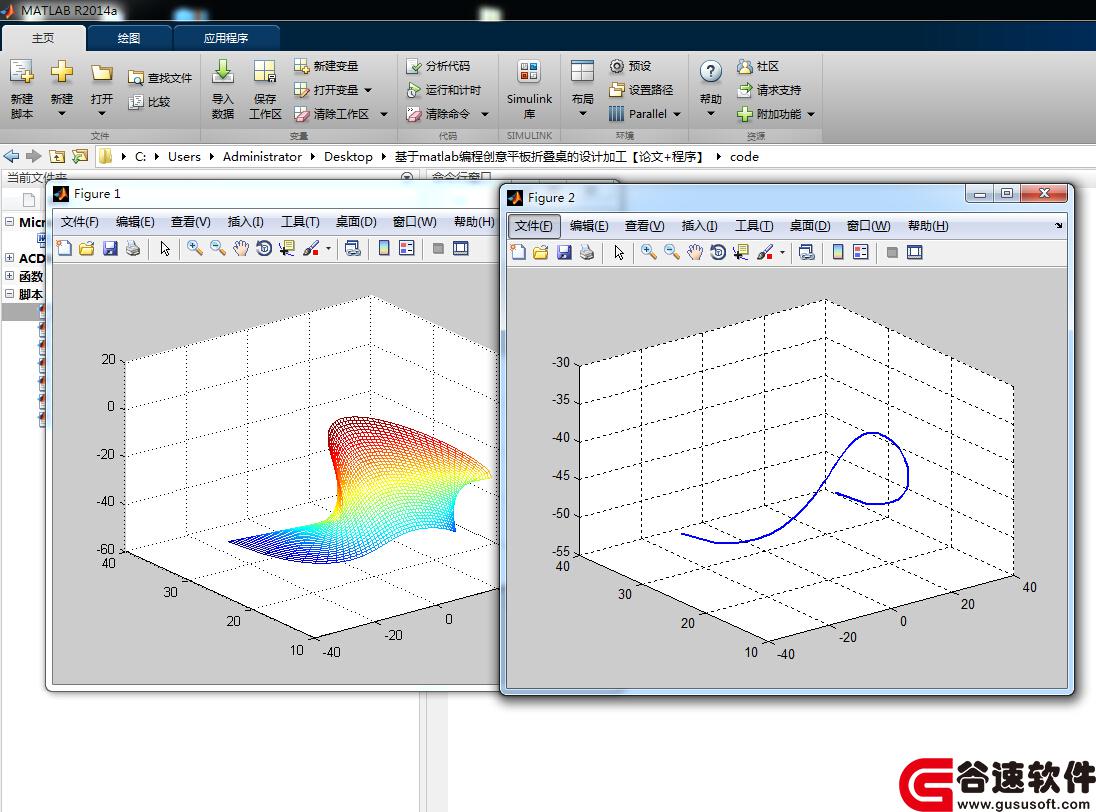Save Figure 1 with the disk icon

[110, 248]
